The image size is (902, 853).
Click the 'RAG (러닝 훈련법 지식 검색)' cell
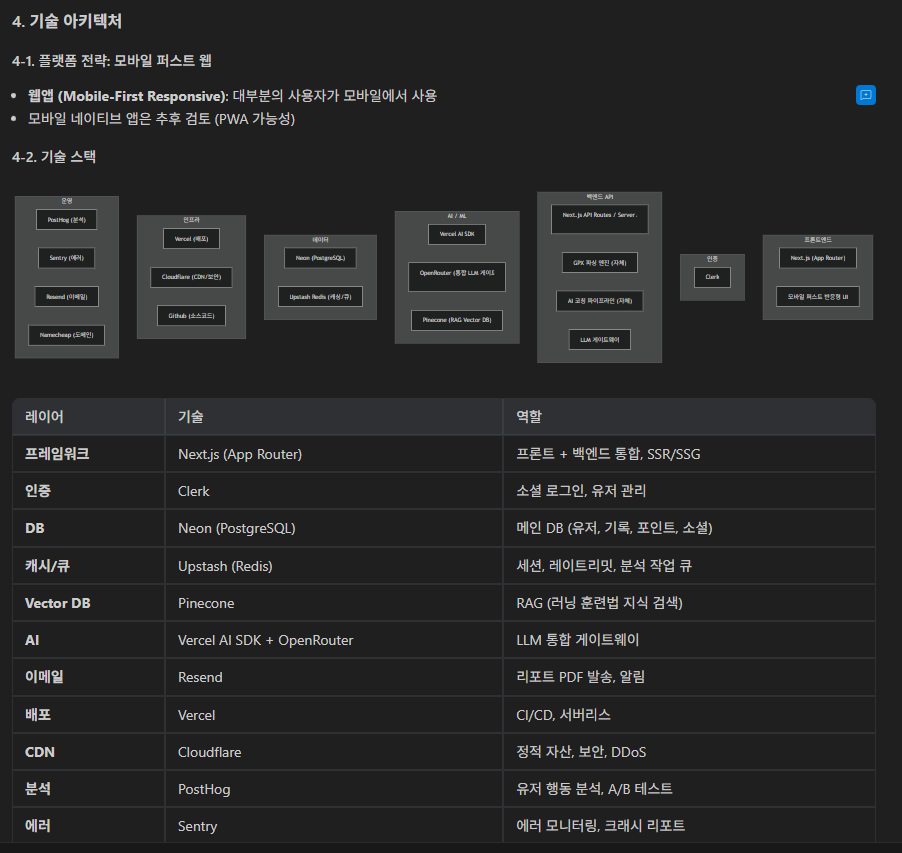(690, 603)
